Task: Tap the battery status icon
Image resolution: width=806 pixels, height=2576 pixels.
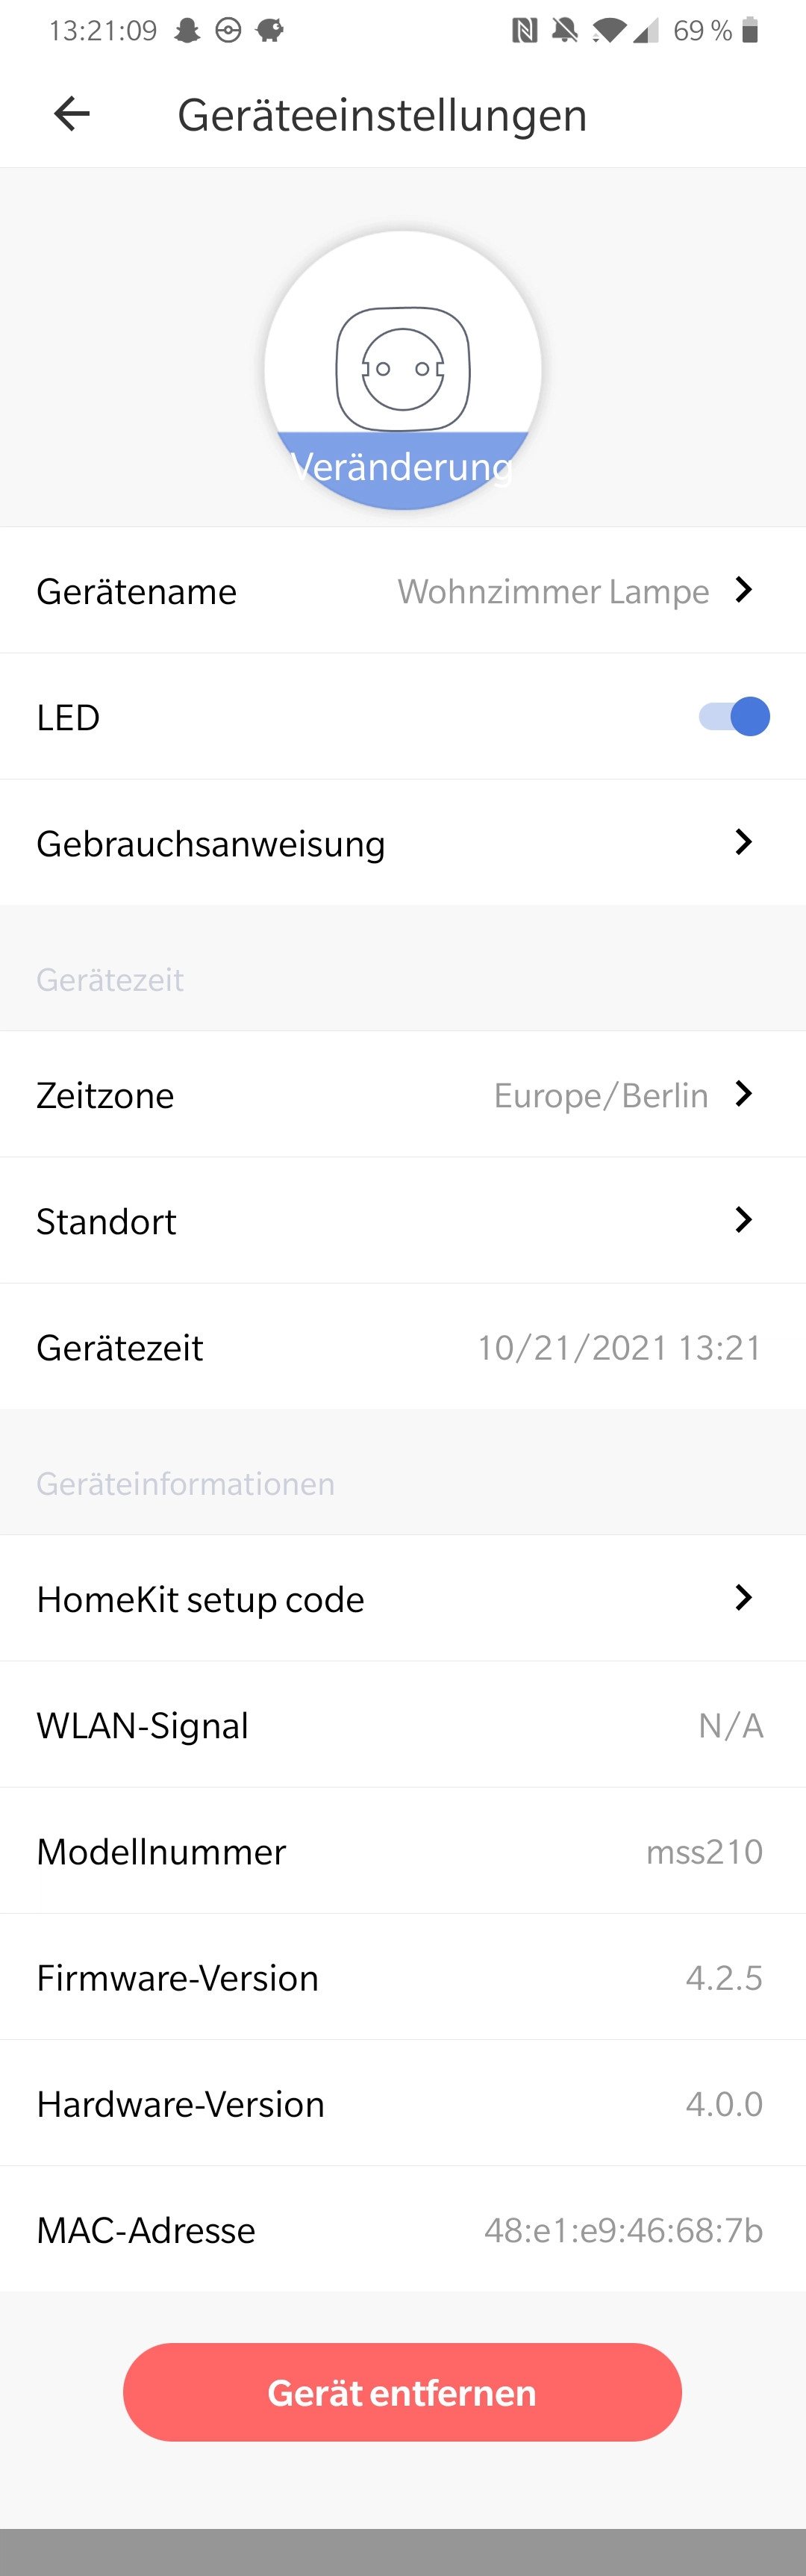Action: [750, 31]
